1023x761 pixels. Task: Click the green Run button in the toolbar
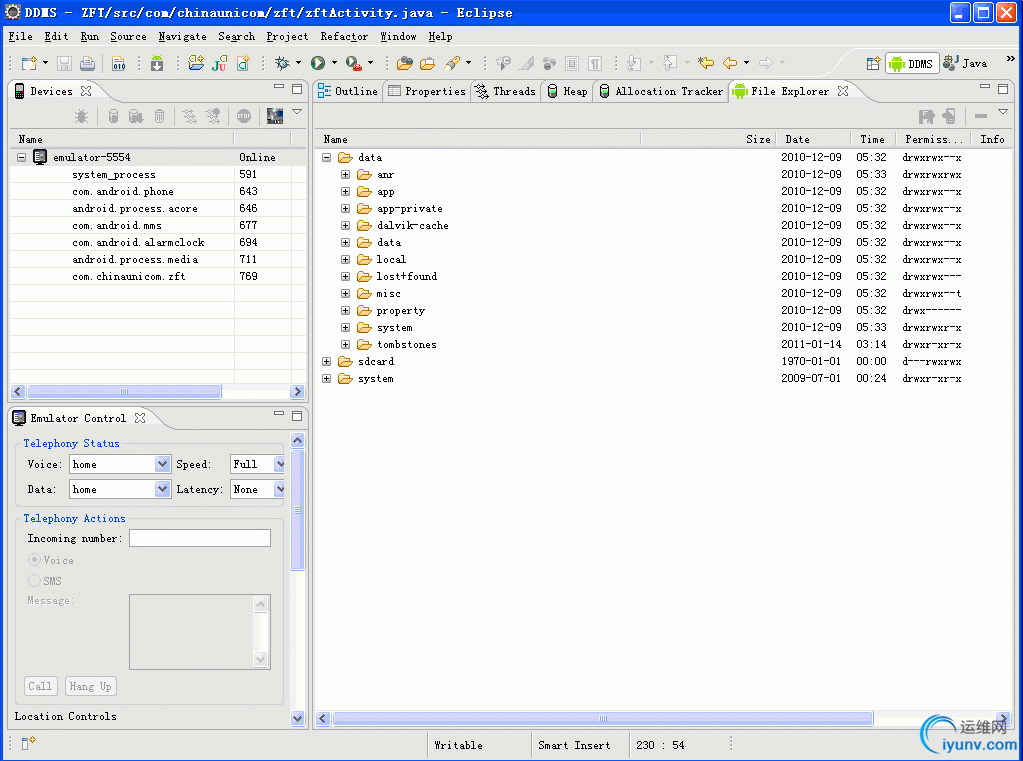pyautogui.click(x=318, y=63)
